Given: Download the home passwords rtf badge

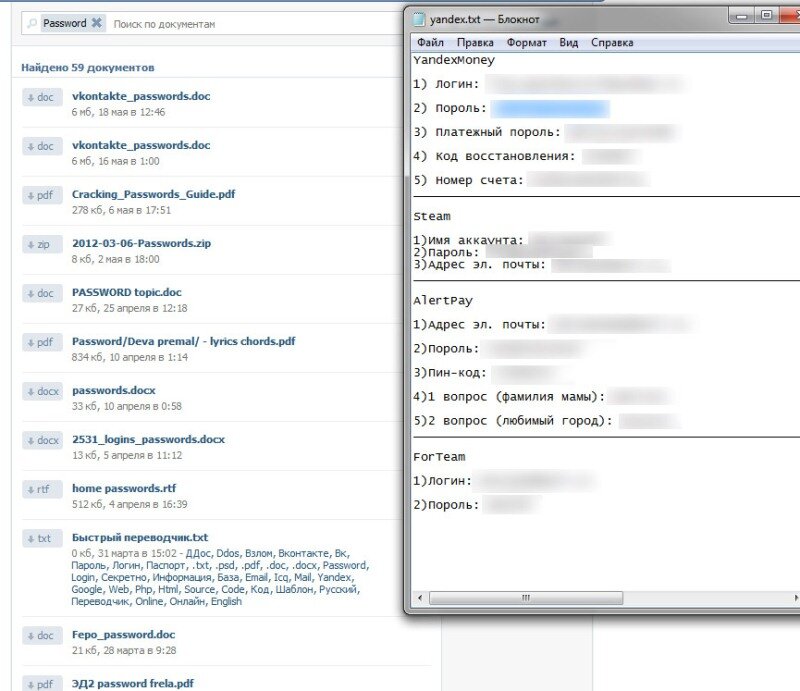Looking at the screenshot, I should (42, 489).
